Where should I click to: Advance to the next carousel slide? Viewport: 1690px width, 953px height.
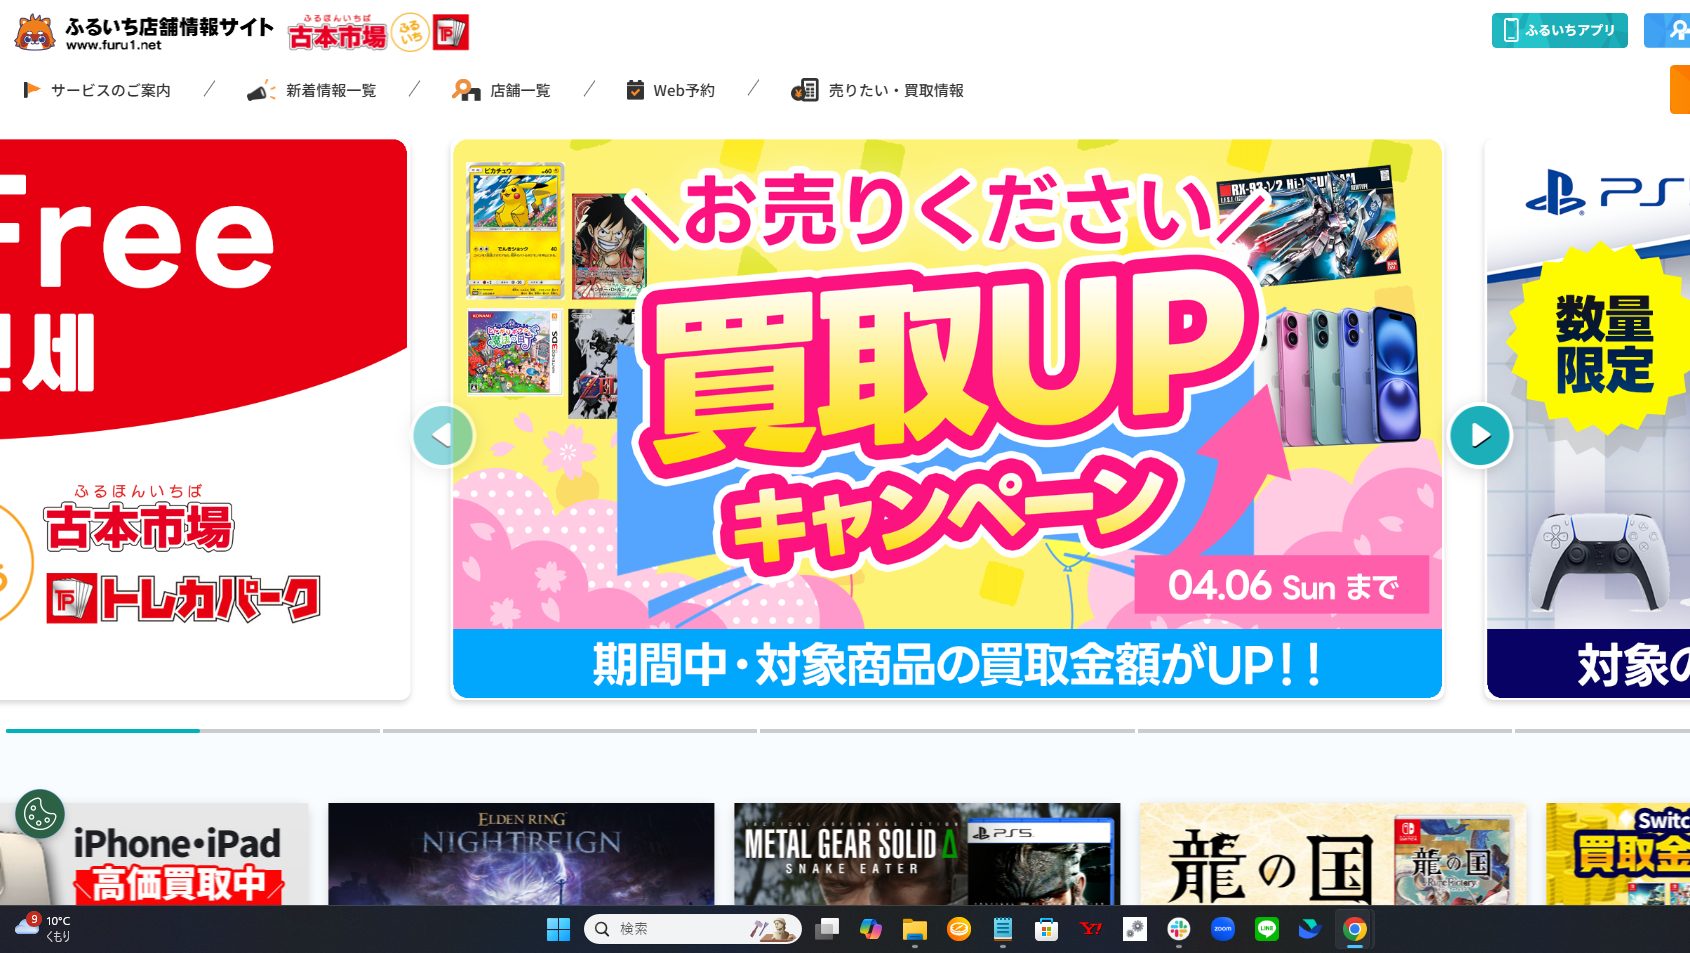[x=1479, y=435]
